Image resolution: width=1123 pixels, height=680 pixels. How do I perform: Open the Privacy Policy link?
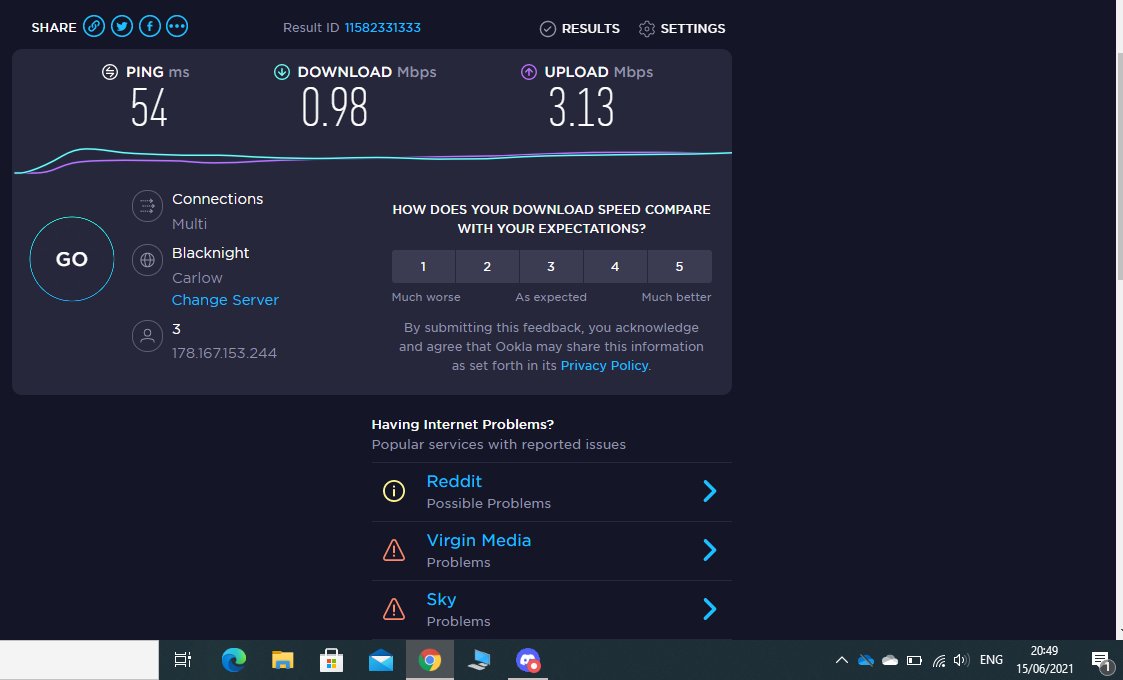[604, 365]
